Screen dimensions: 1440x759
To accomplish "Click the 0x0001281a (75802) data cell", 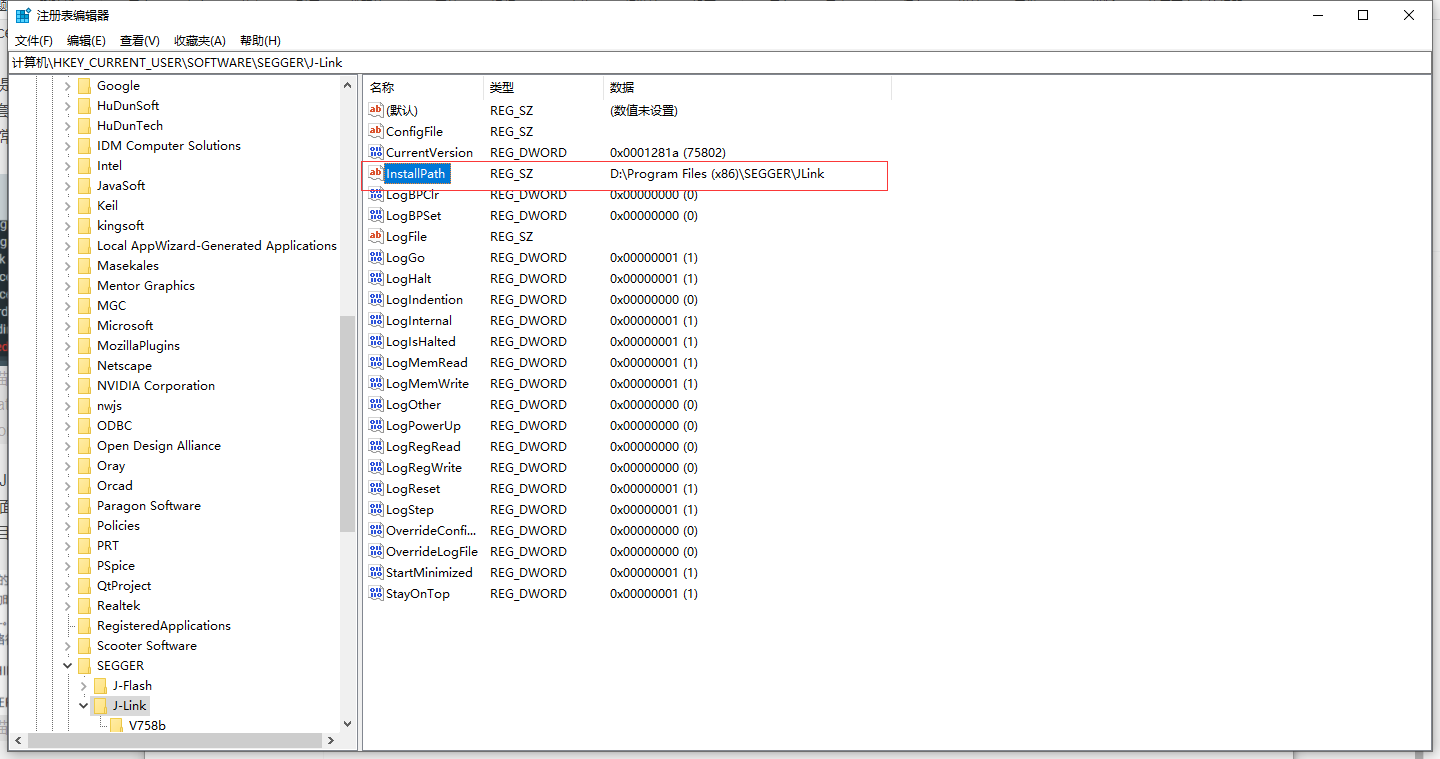I will click(x=668, y=152).
